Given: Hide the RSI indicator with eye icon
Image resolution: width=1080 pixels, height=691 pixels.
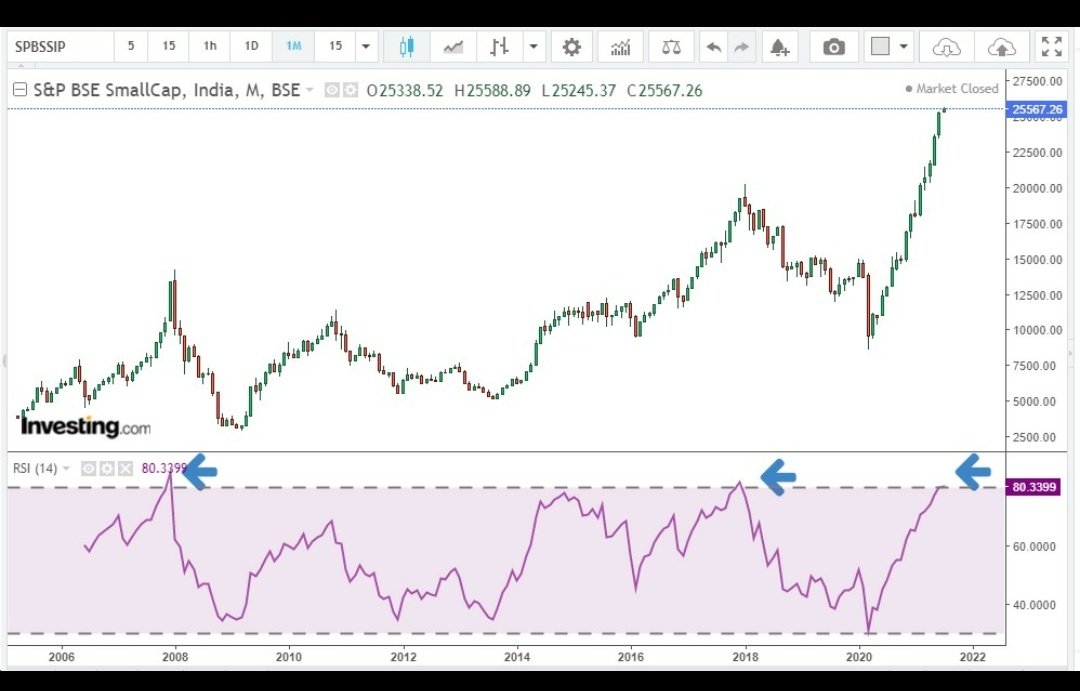Looking at the screenshot, I should pos(88,469).
